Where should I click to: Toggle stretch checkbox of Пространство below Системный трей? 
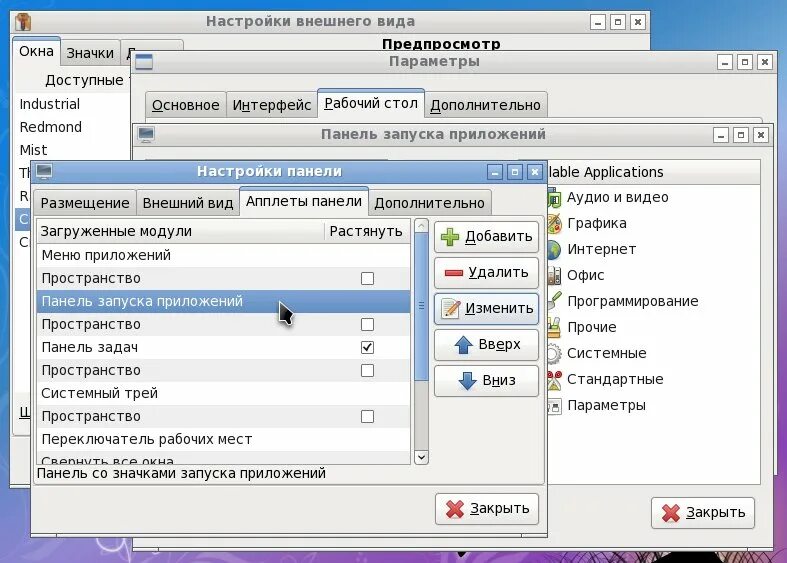click(x=367, y=416)
